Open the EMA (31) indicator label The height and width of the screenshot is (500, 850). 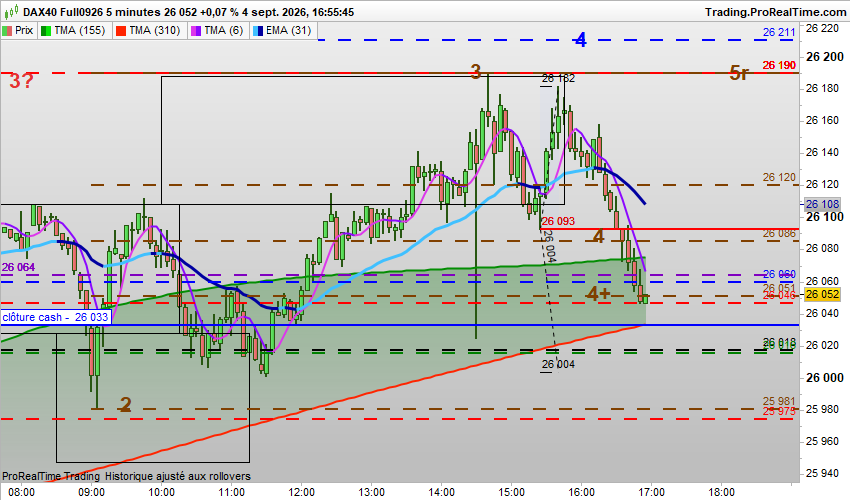coord(289,30)
